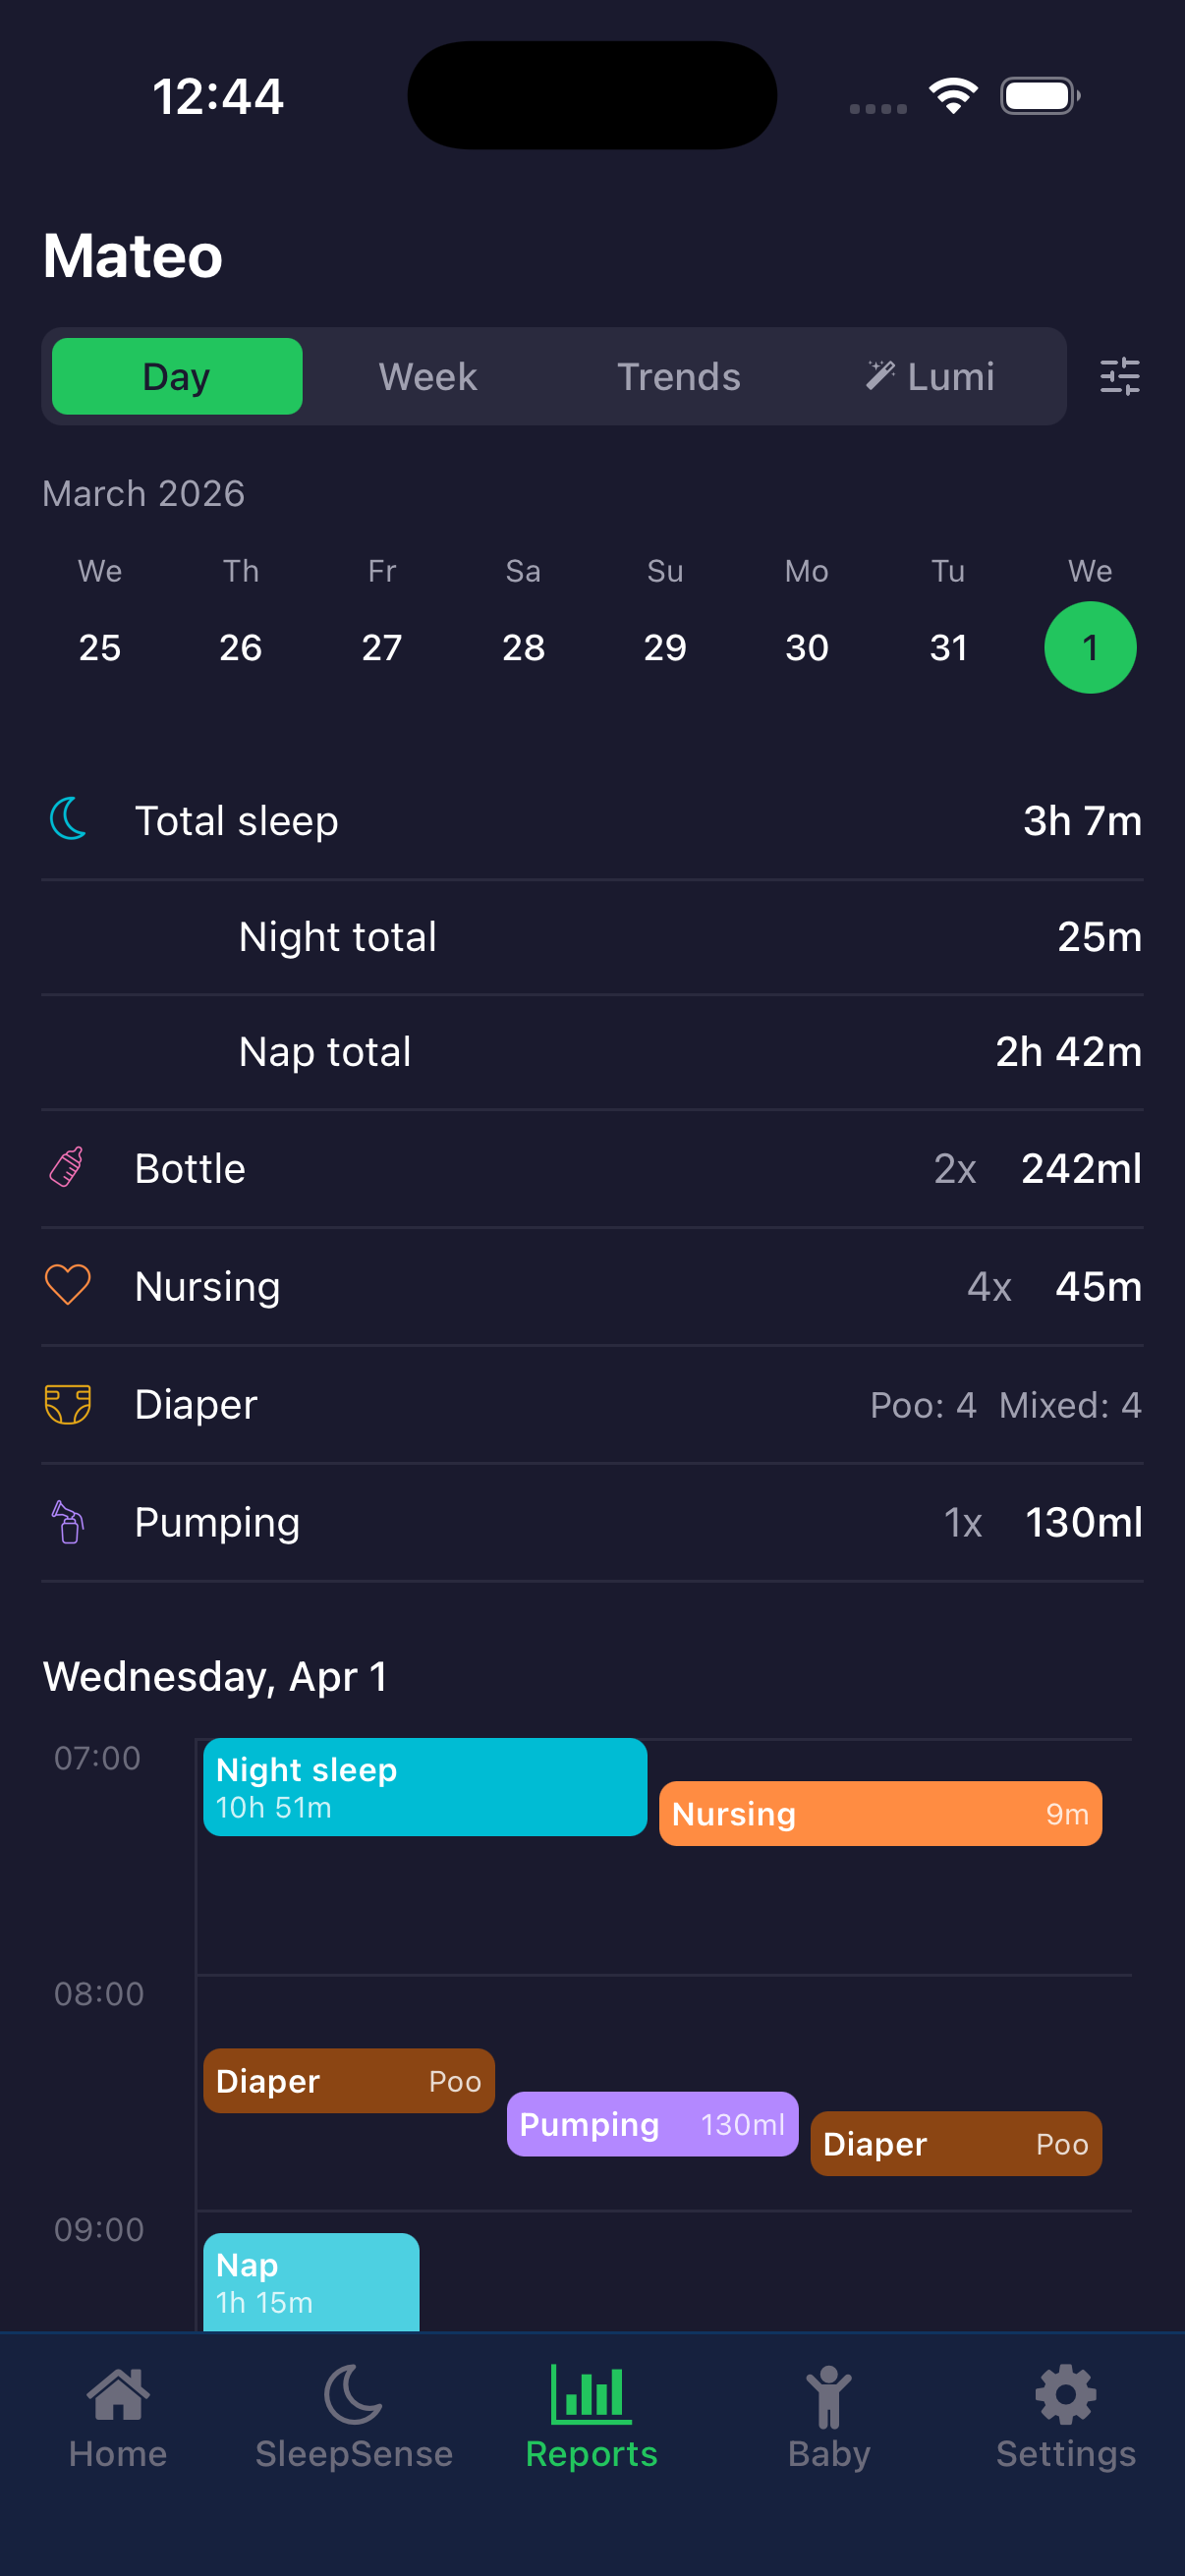Select Wednesday 25 in the calendar
The height and width of the screenshot is (2576, 1185).
(100, 647)
